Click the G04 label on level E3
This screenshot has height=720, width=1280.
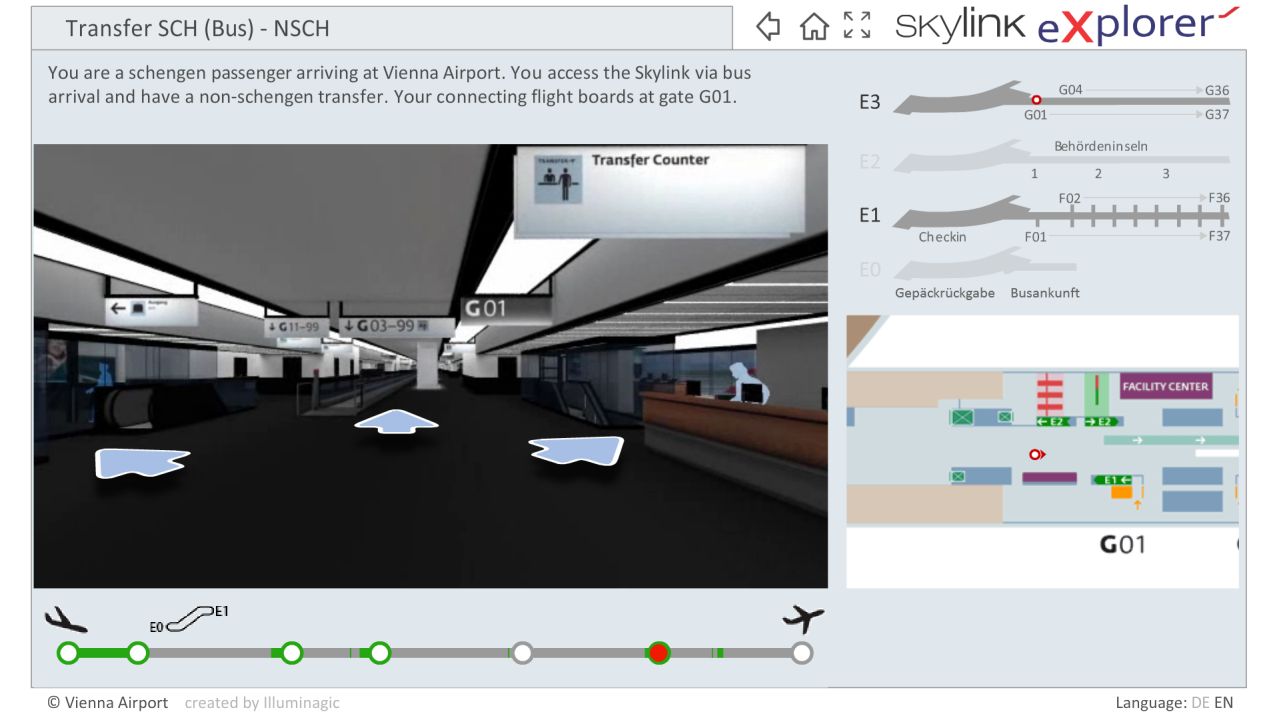pyautogui.click(x=1070, y=90)
